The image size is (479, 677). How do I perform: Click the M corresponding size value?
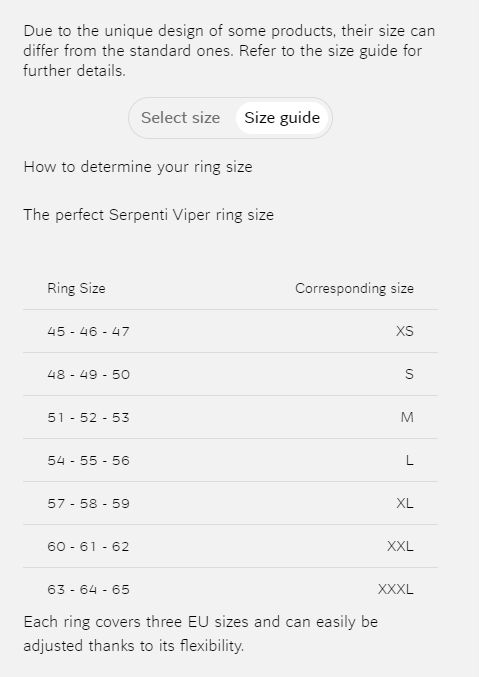click(407, 417)
